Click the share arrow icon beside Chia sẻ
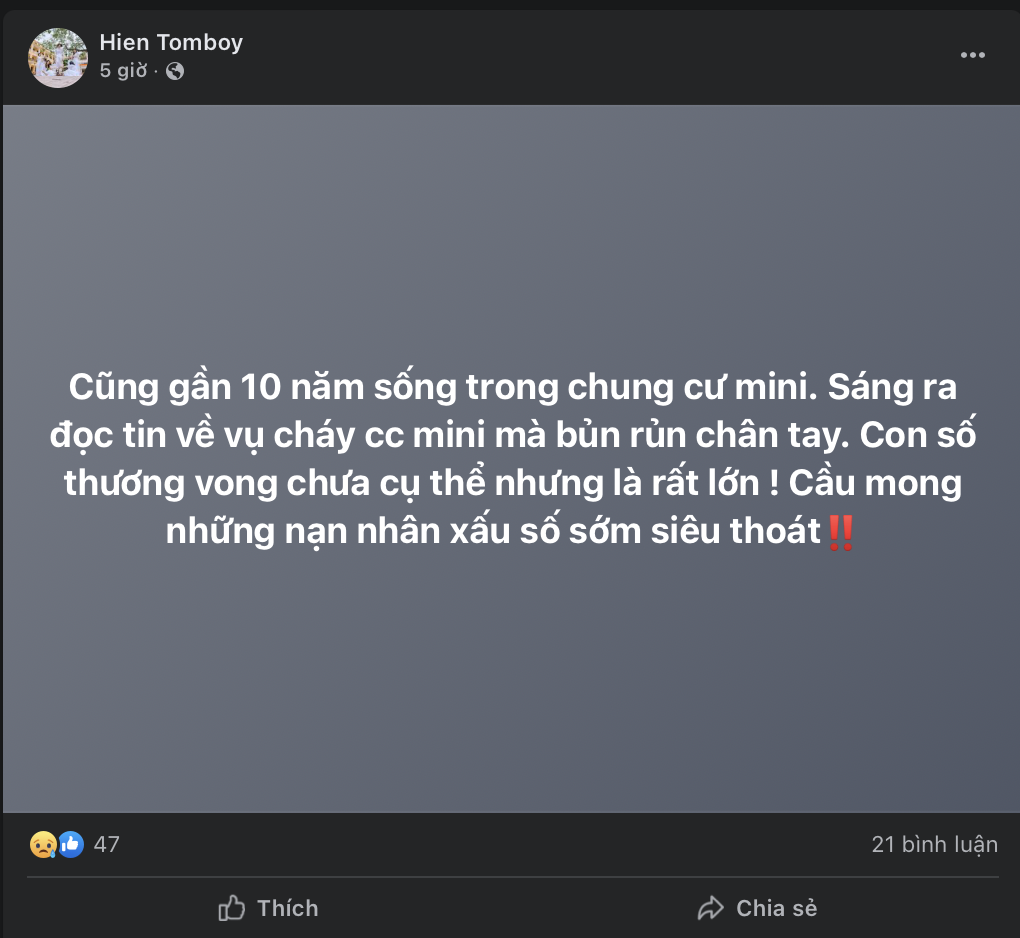This screenshot has height=938, width=1020. tap(712, 908)
